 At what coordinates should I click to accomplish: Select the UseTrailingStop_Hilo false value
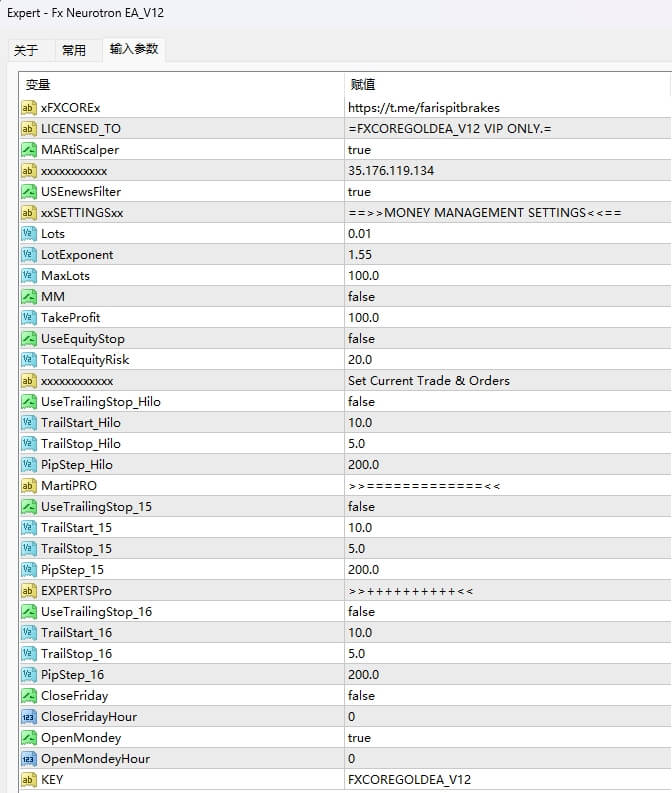click(361, 402)
